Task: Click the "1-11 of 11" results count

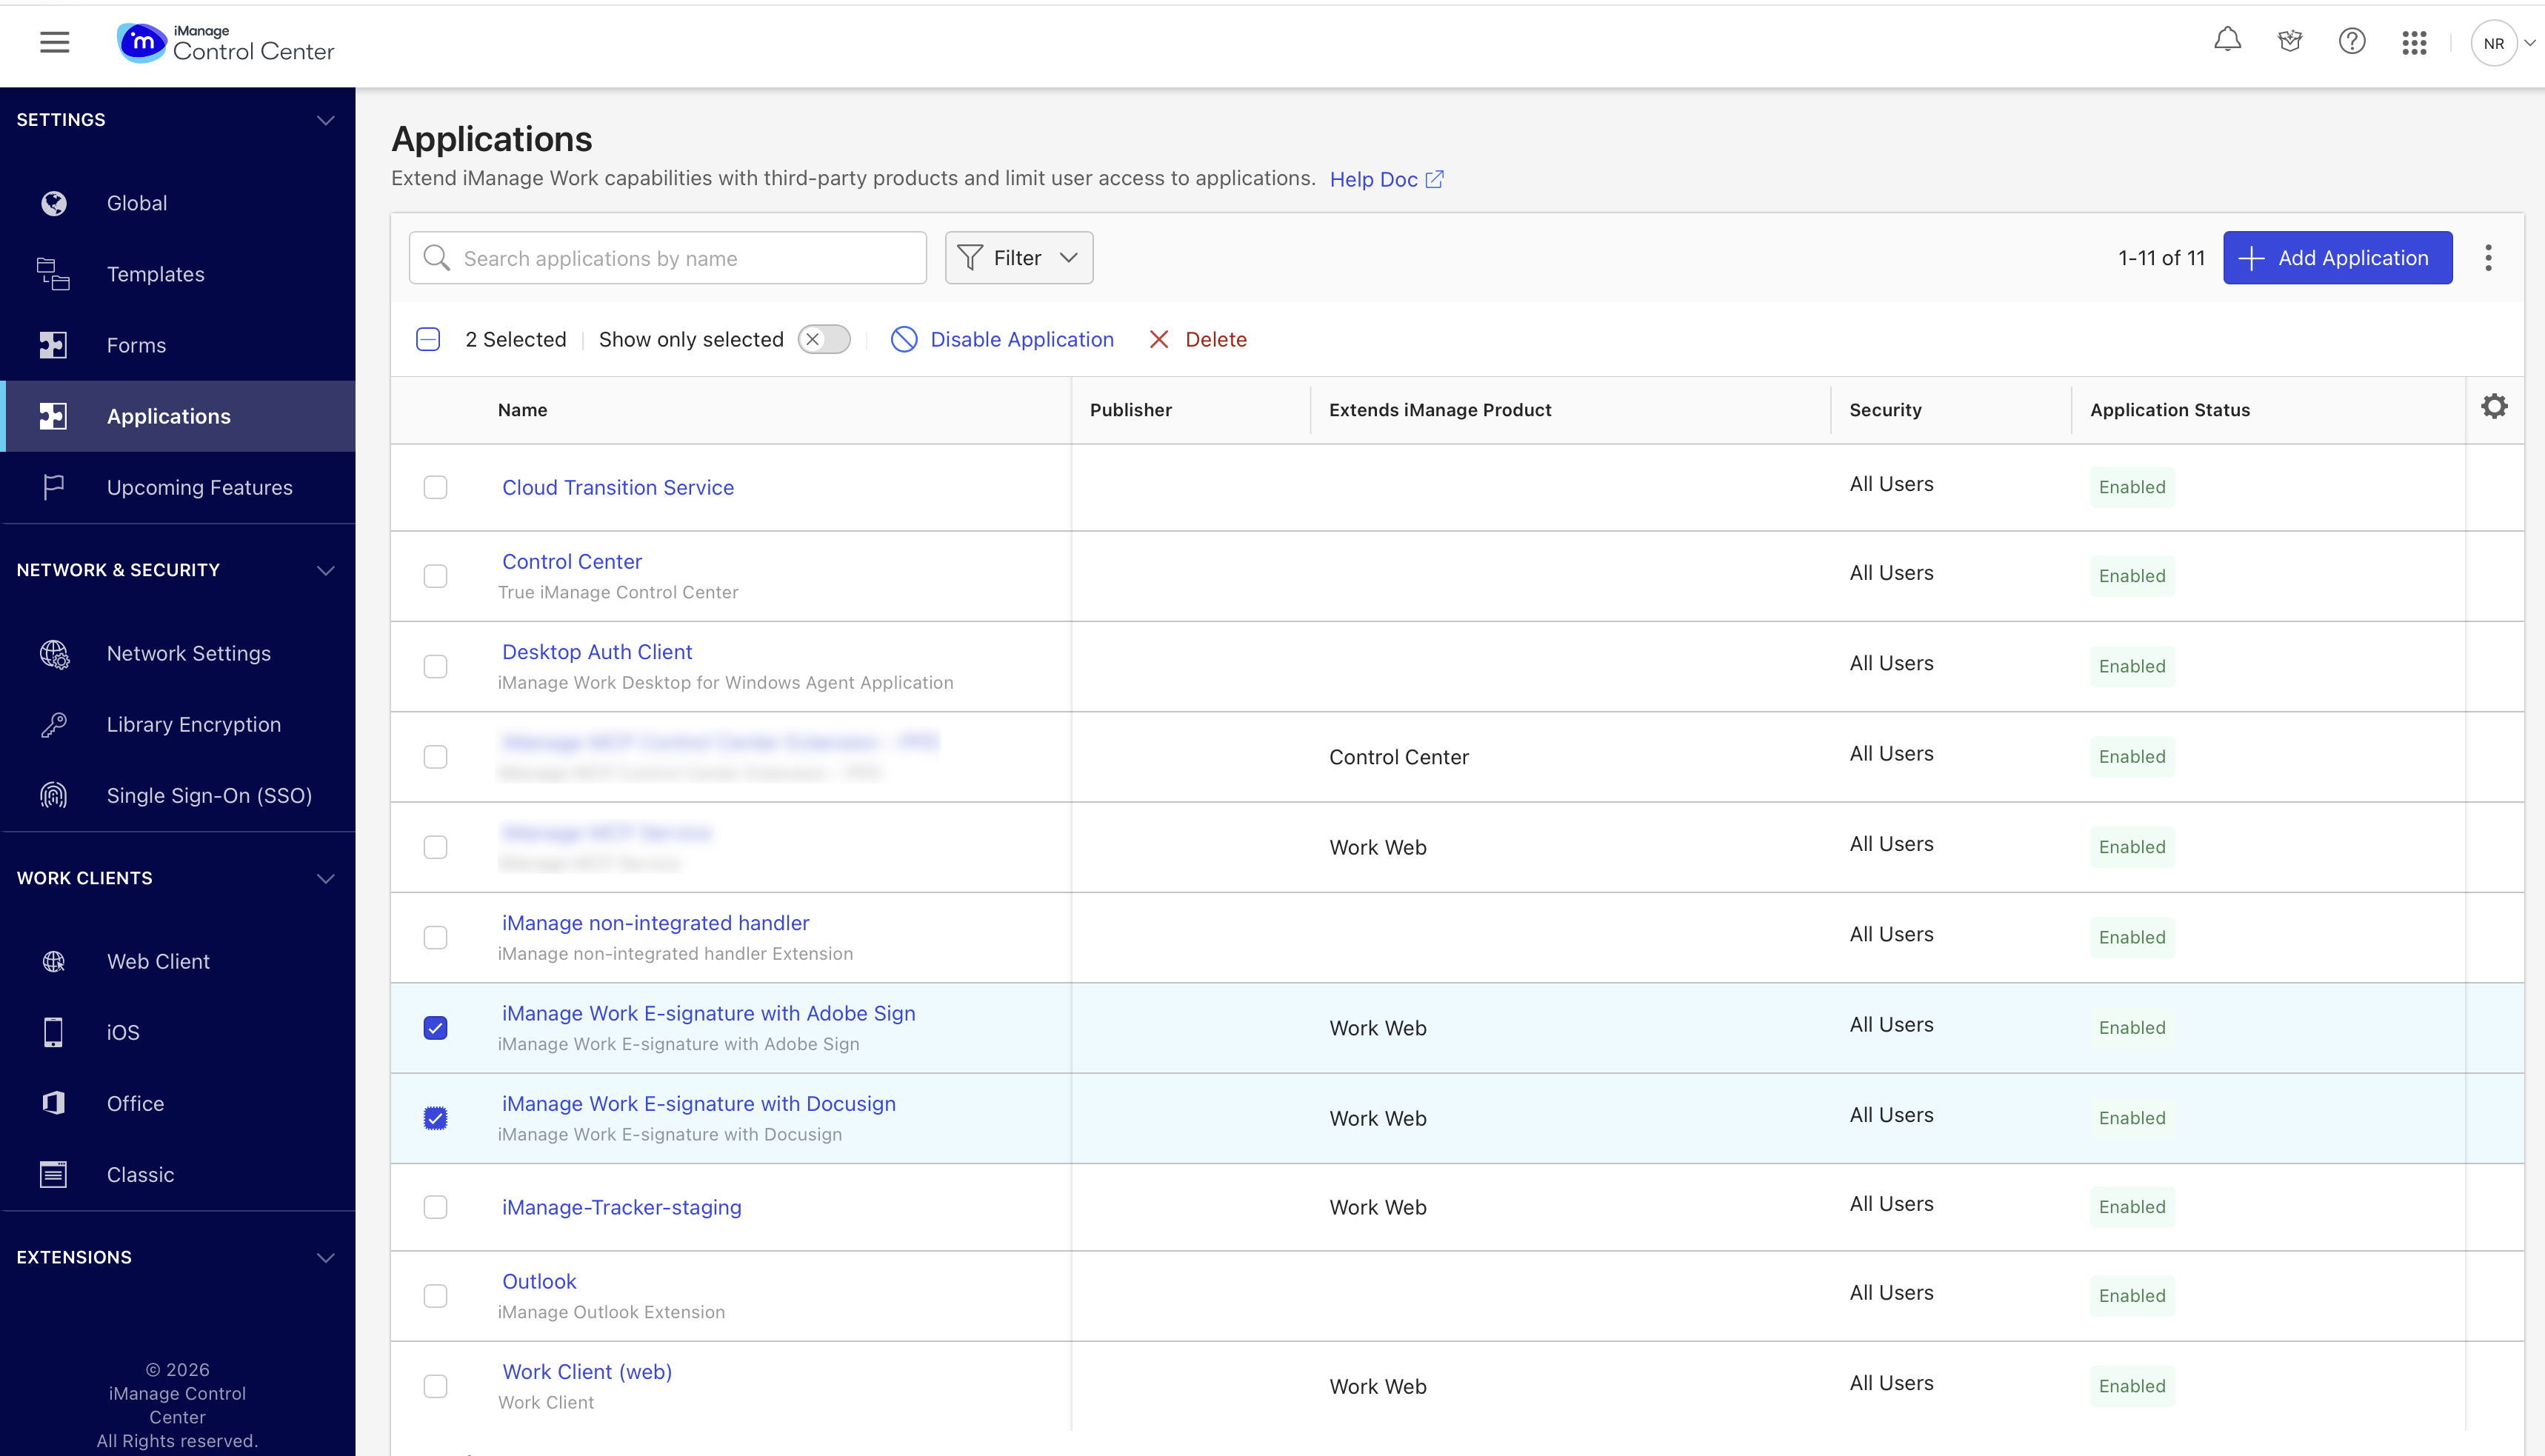Action: pyautogui.click(x=2161, y=258)
